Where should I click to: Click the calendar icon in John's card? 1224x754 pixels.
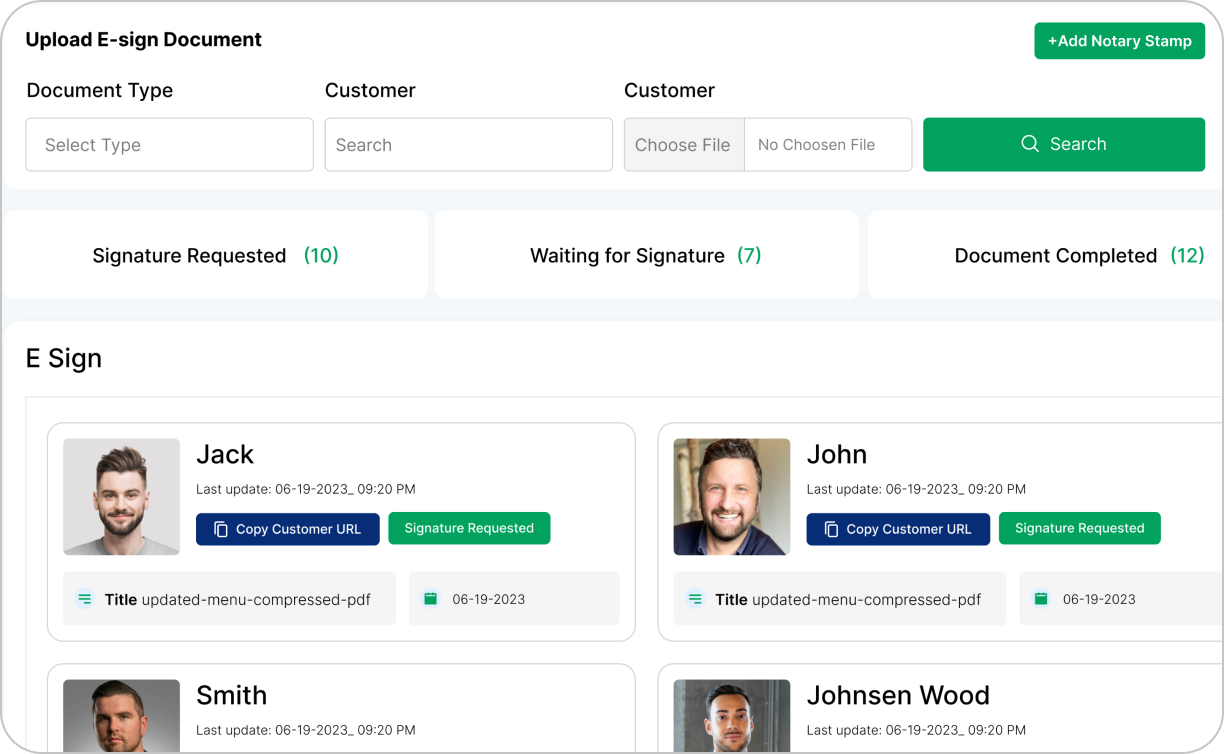(1041, 599)
